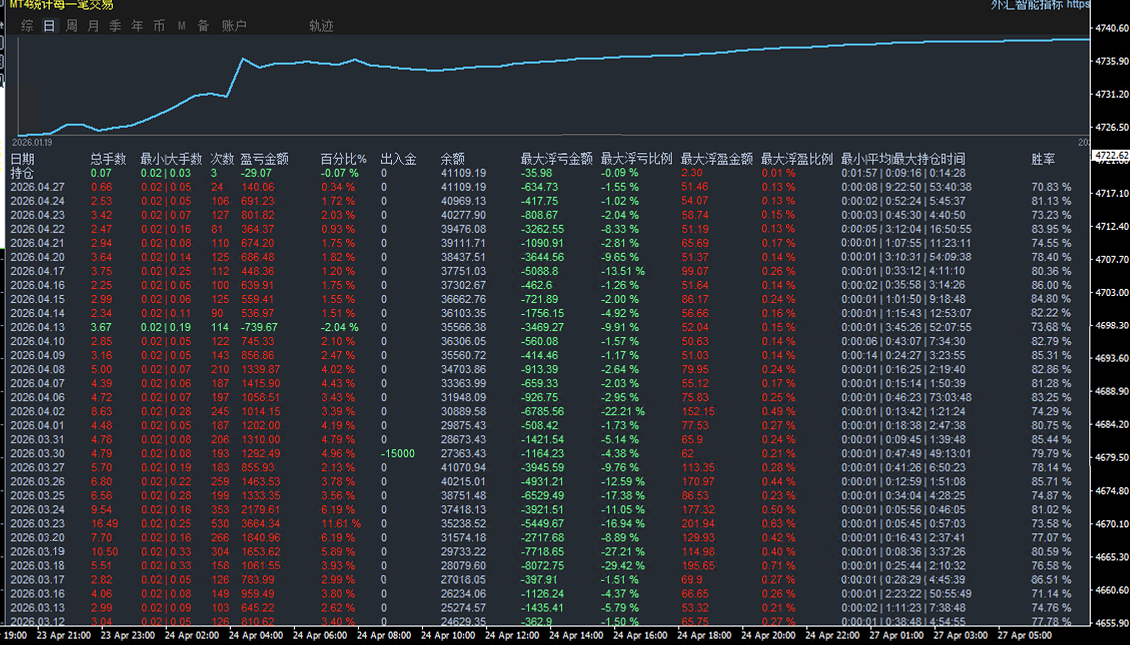This screenshot has height=645, width=1130.
Task: Click the 24 Apr 12:00 time axis label
Action: tap(512, 636)
